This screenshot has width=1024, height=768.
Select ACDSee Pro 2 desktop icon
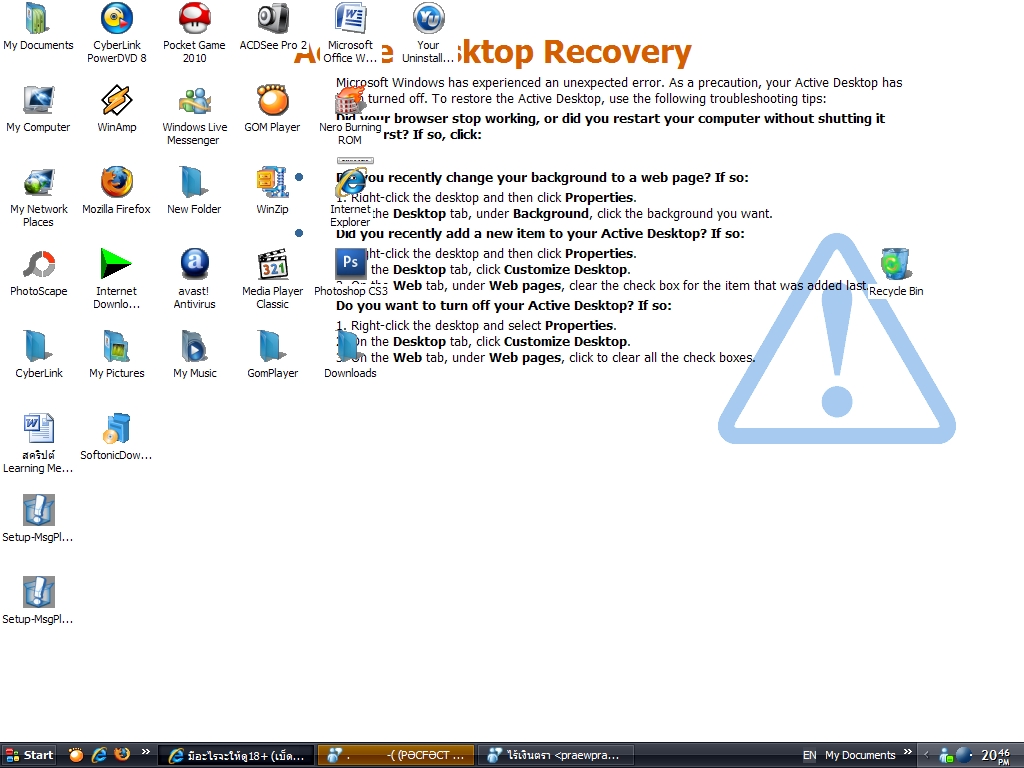[x=272, y=27]
